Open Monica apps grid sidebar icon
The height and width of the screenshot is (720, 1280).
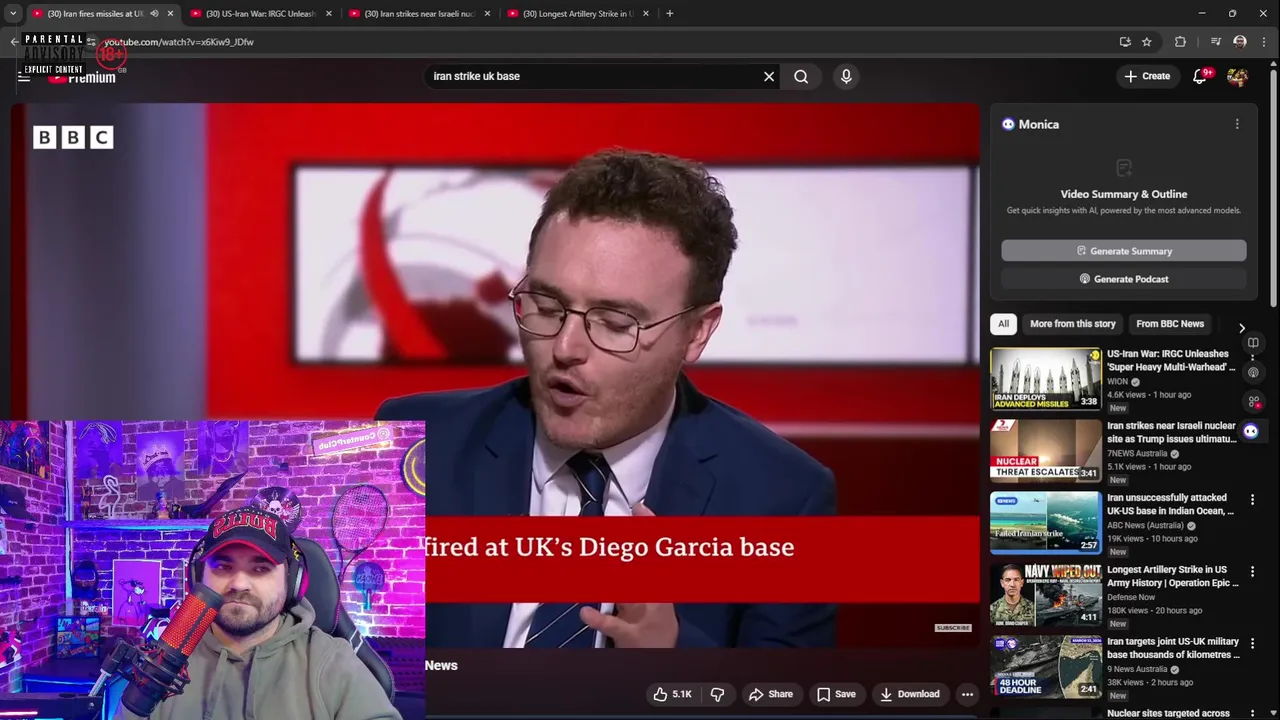[x=1253, y=401]
